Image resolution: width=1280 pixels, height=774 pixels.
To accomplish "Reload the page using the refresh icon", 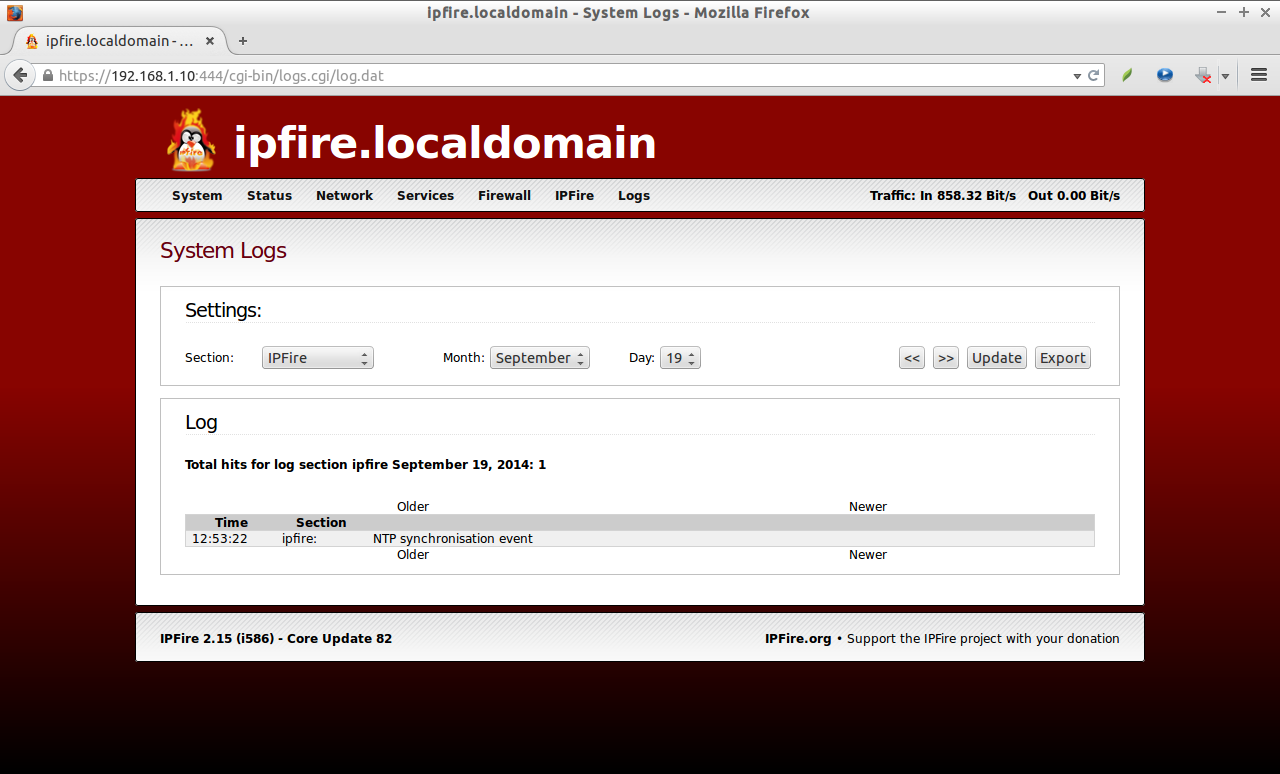I will click(1094, 75).
